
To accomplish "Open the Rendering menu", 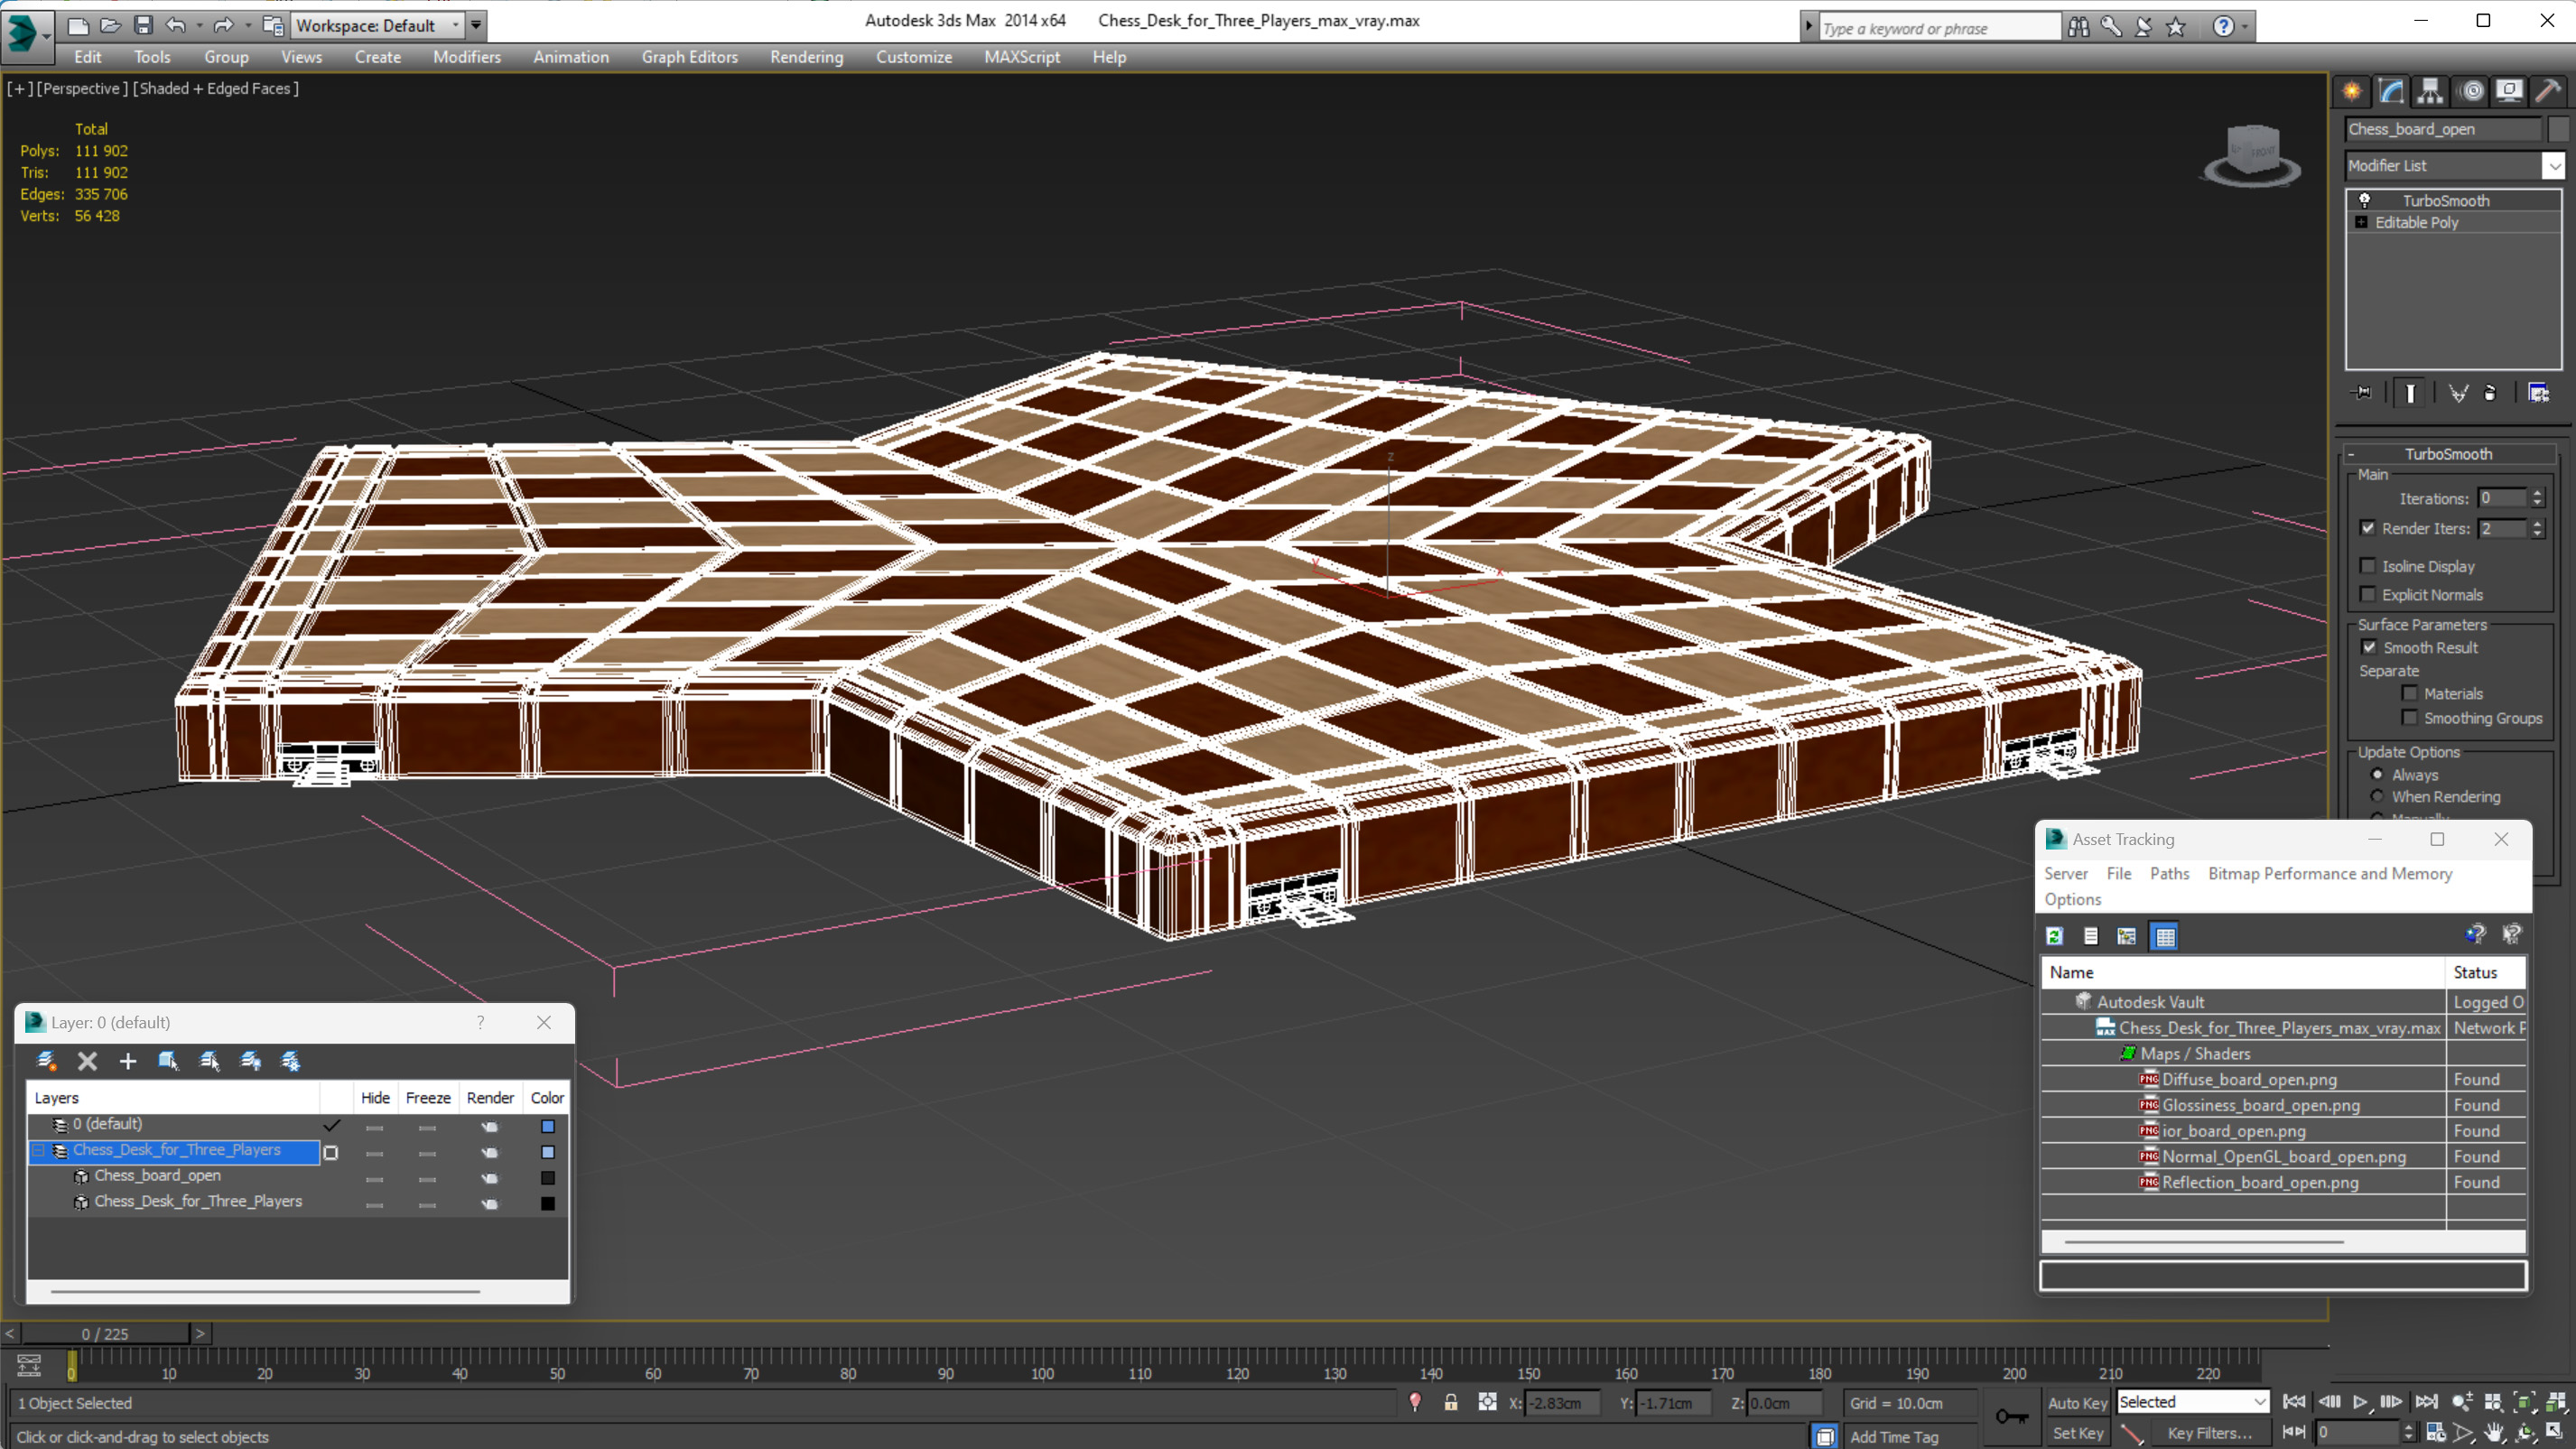I will 806,57.
